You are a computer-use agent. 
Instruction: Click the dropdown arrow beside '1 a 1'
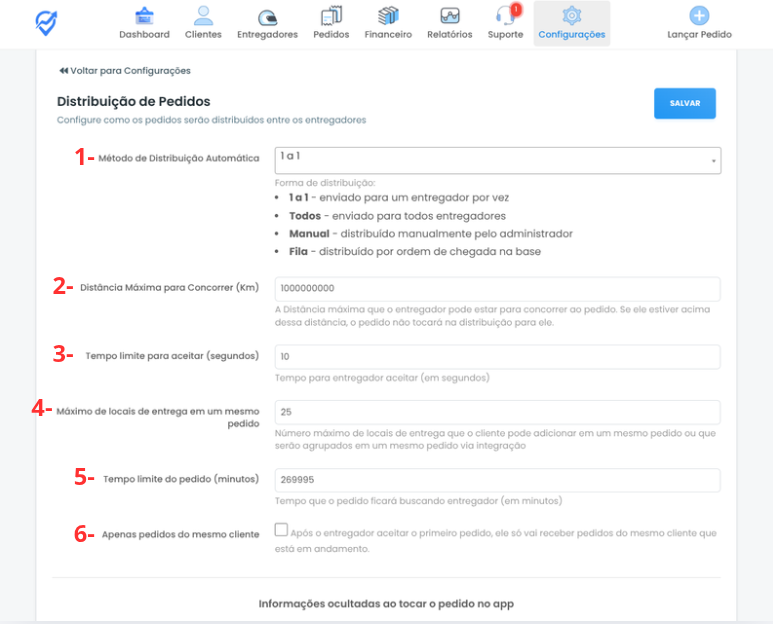pyautogui.click(x=713, y=161)
